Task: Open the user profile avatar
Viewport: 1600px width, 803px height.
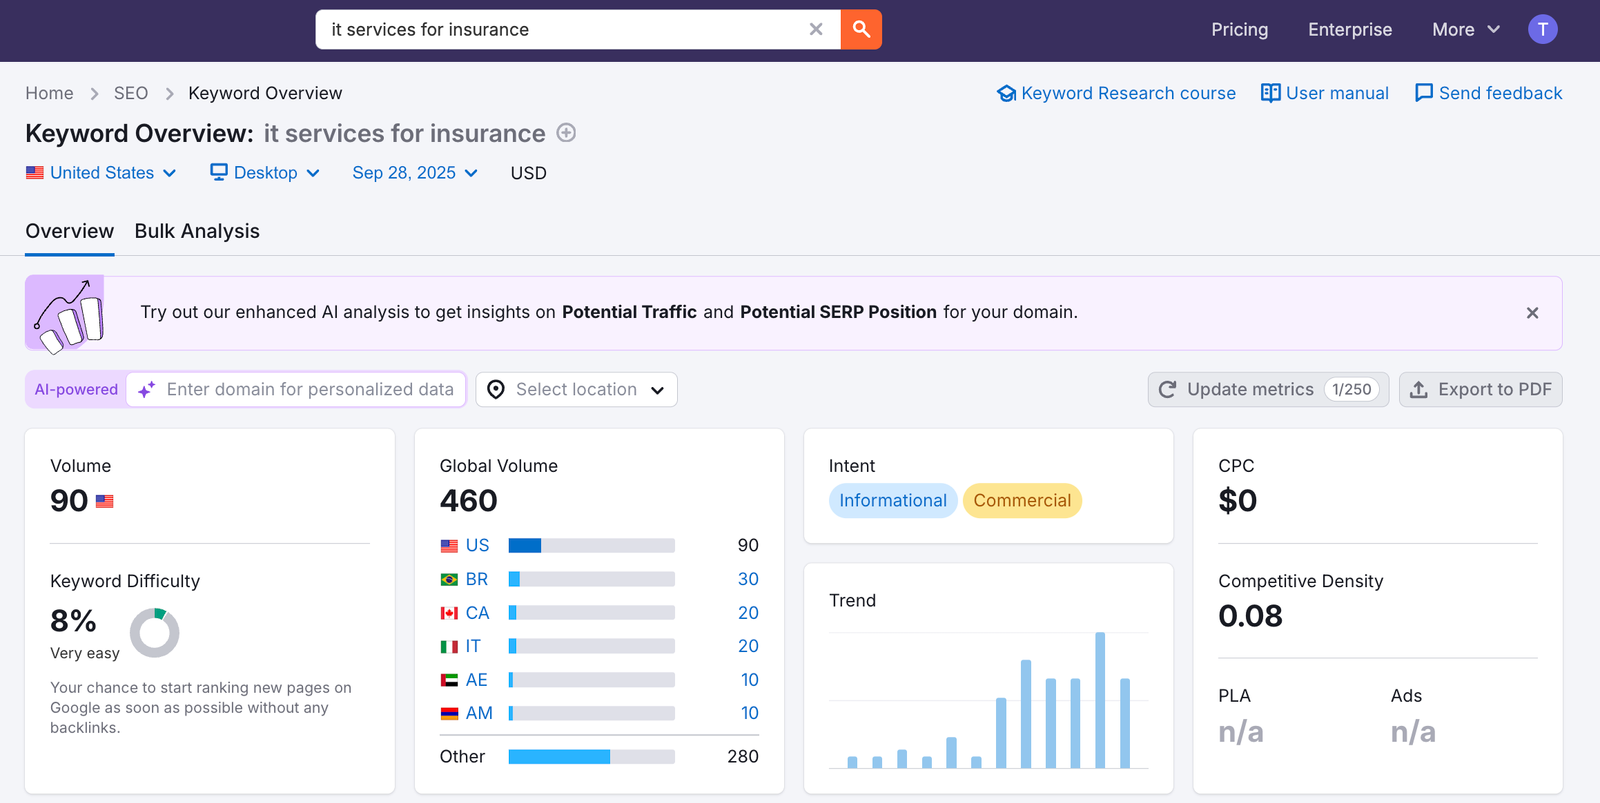Action: tap(1542, 30)
